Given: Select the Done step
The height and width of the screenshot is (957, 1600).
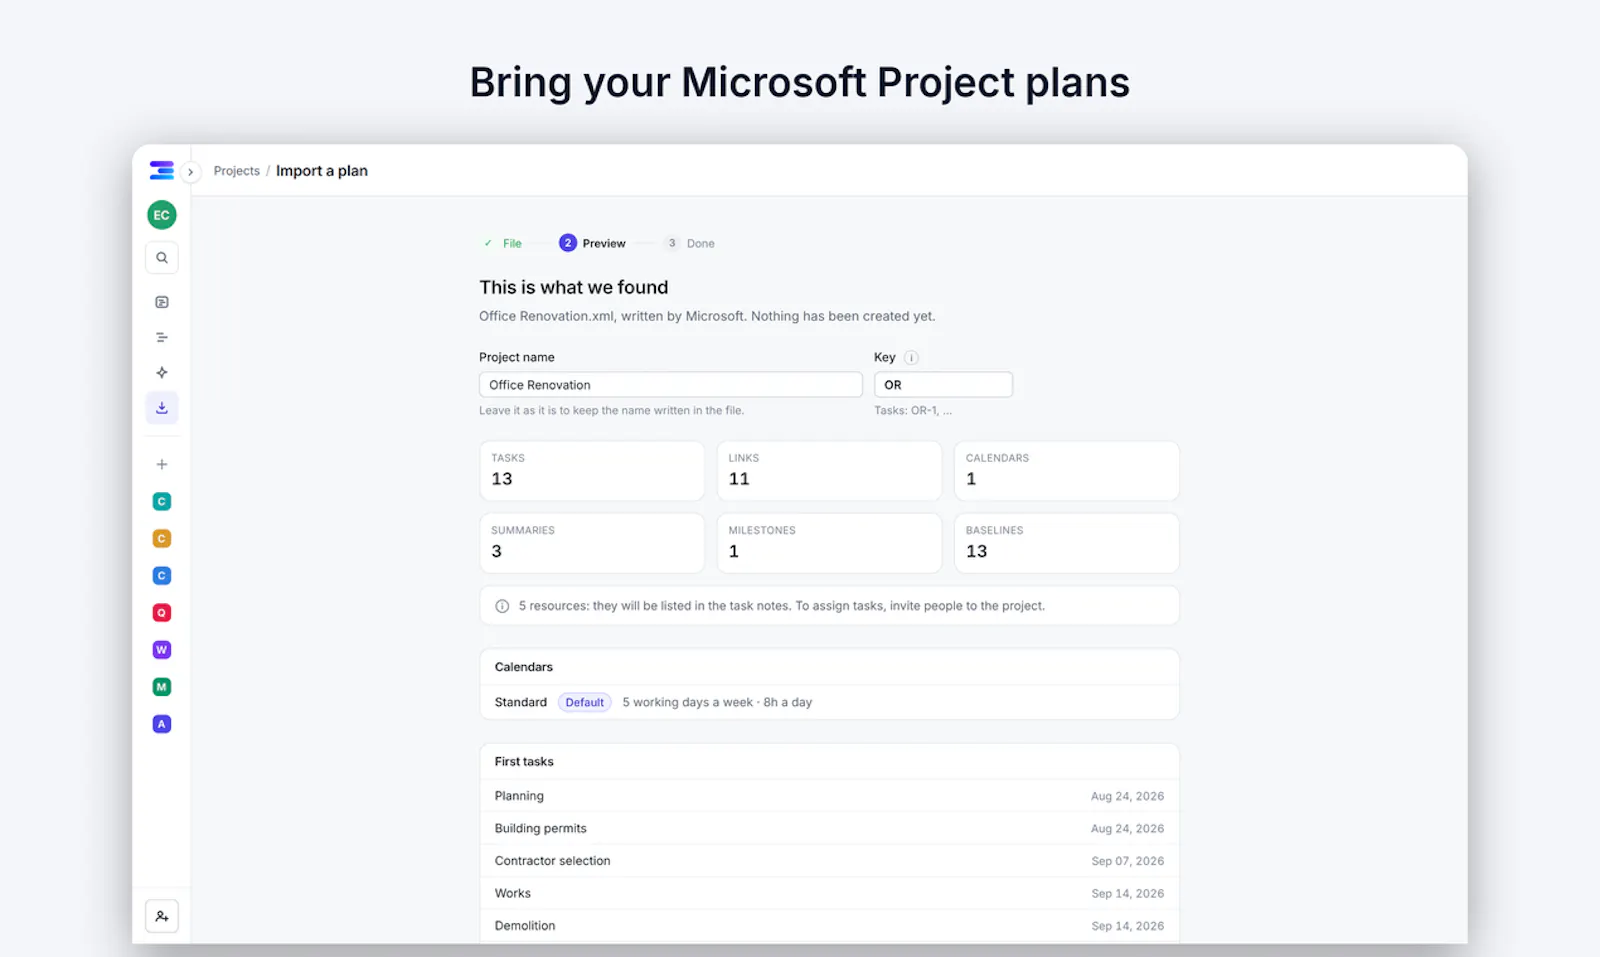Looking at the screenshot, I should (x=690, y=243).
